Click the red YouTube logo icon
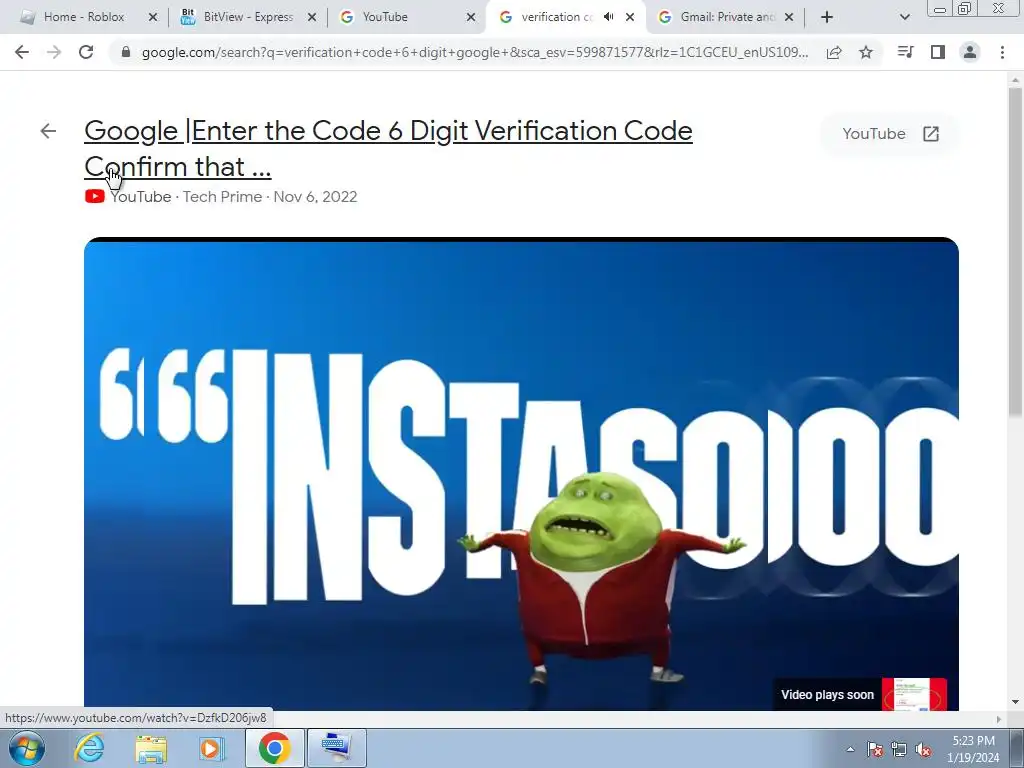 pos(95,197)
